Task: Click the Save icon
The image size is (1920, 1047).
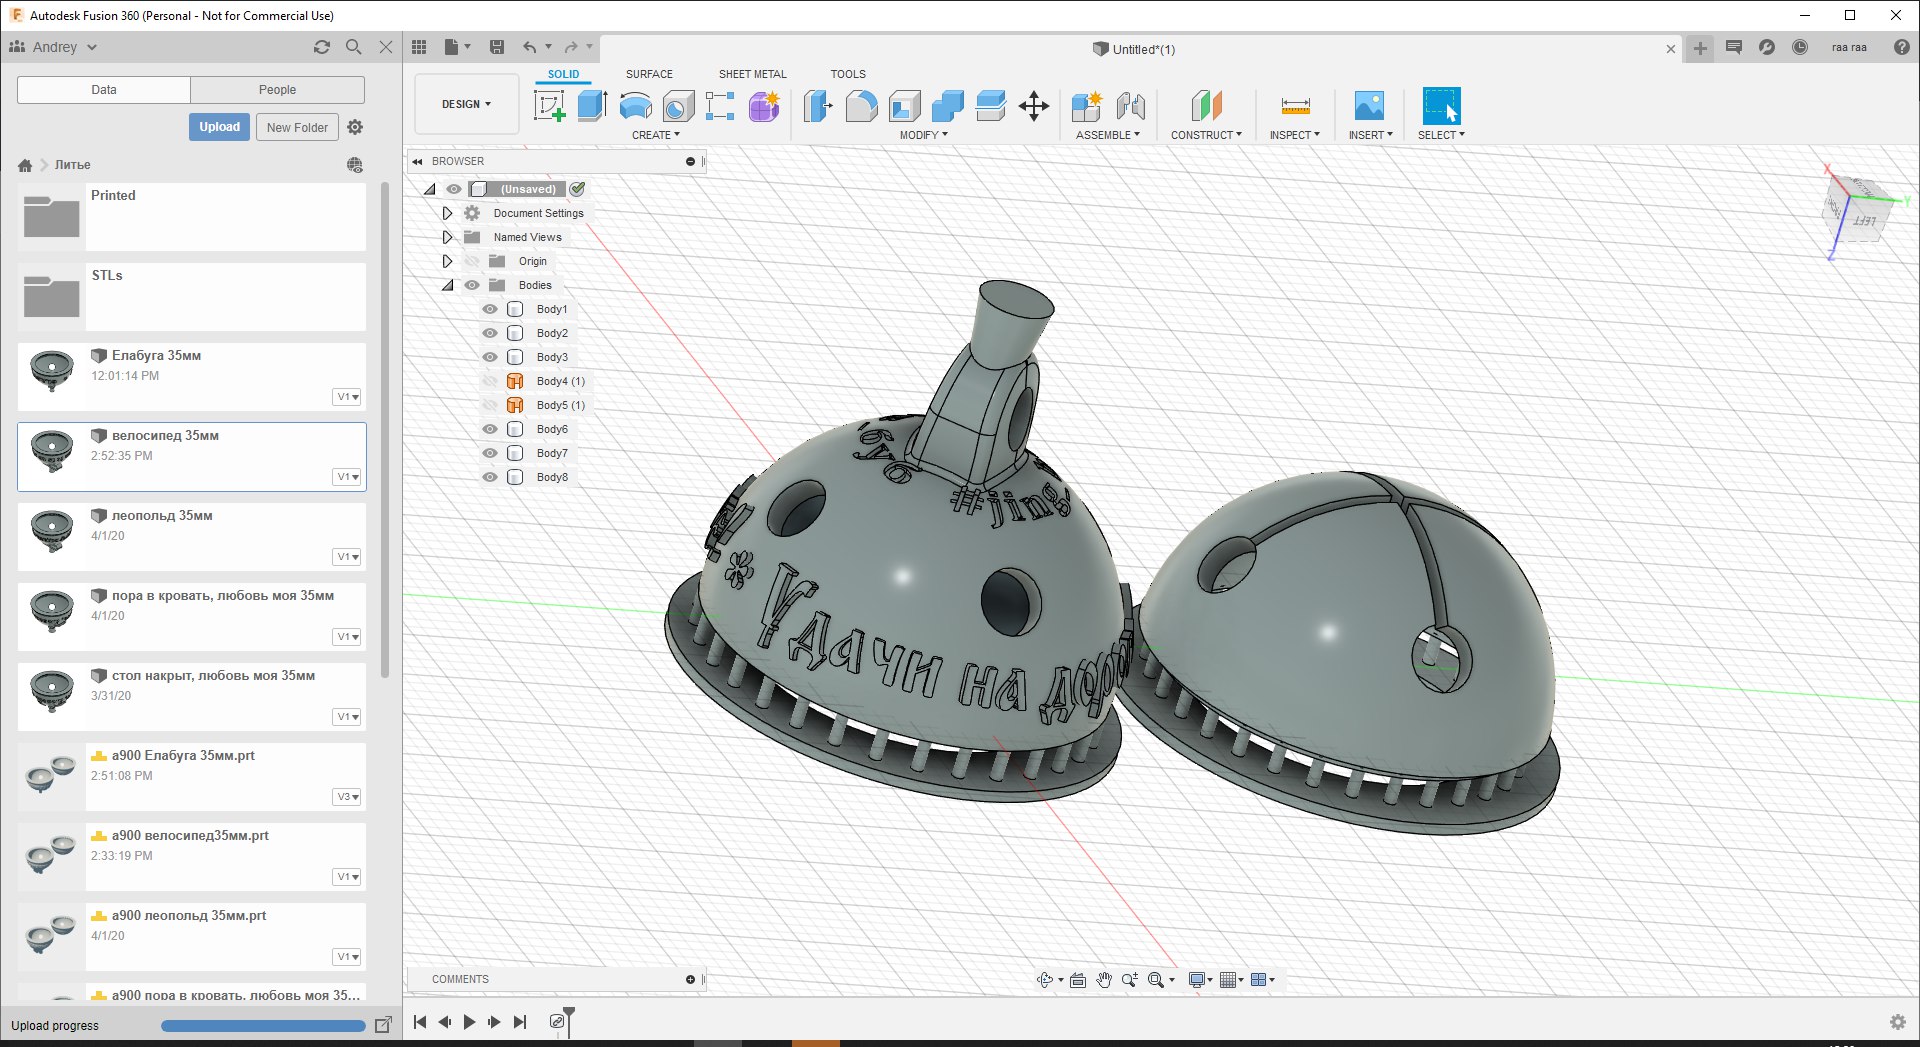Action: pos(497,47)
